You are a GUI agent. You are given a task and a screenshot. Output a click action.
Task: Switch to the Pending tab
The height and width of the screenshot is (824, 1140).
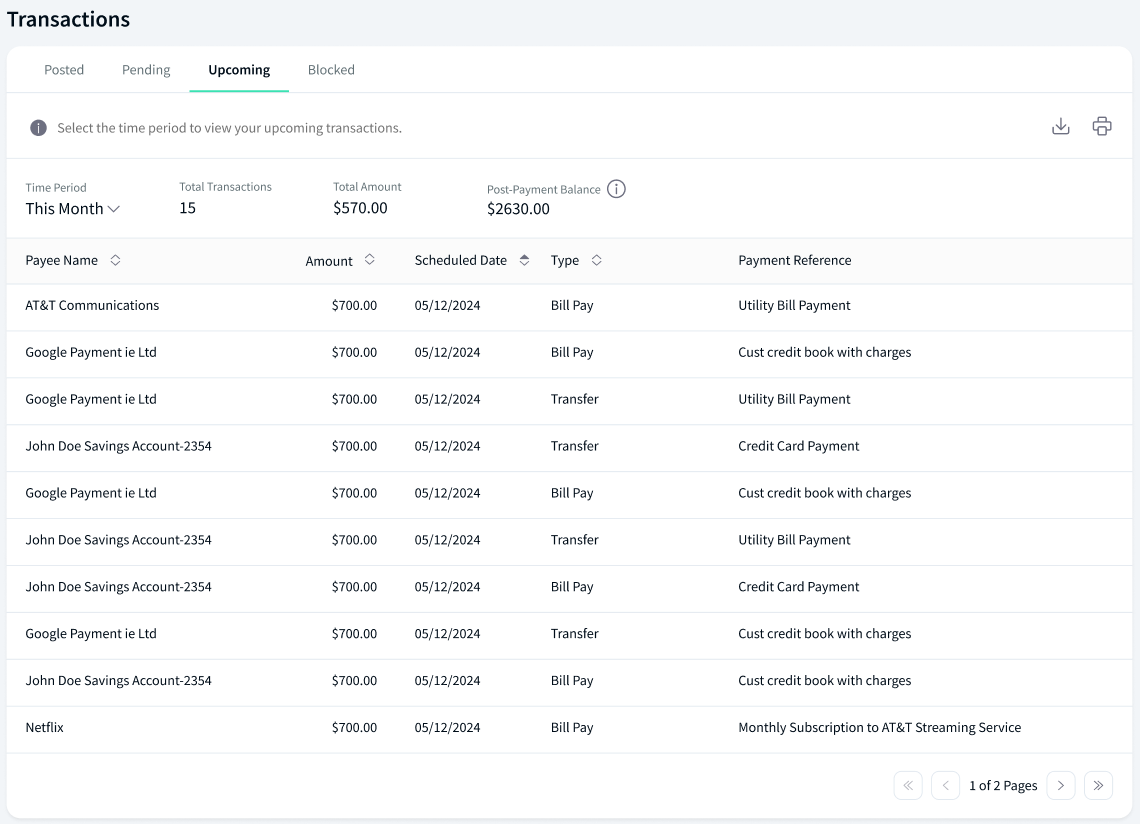146,70
